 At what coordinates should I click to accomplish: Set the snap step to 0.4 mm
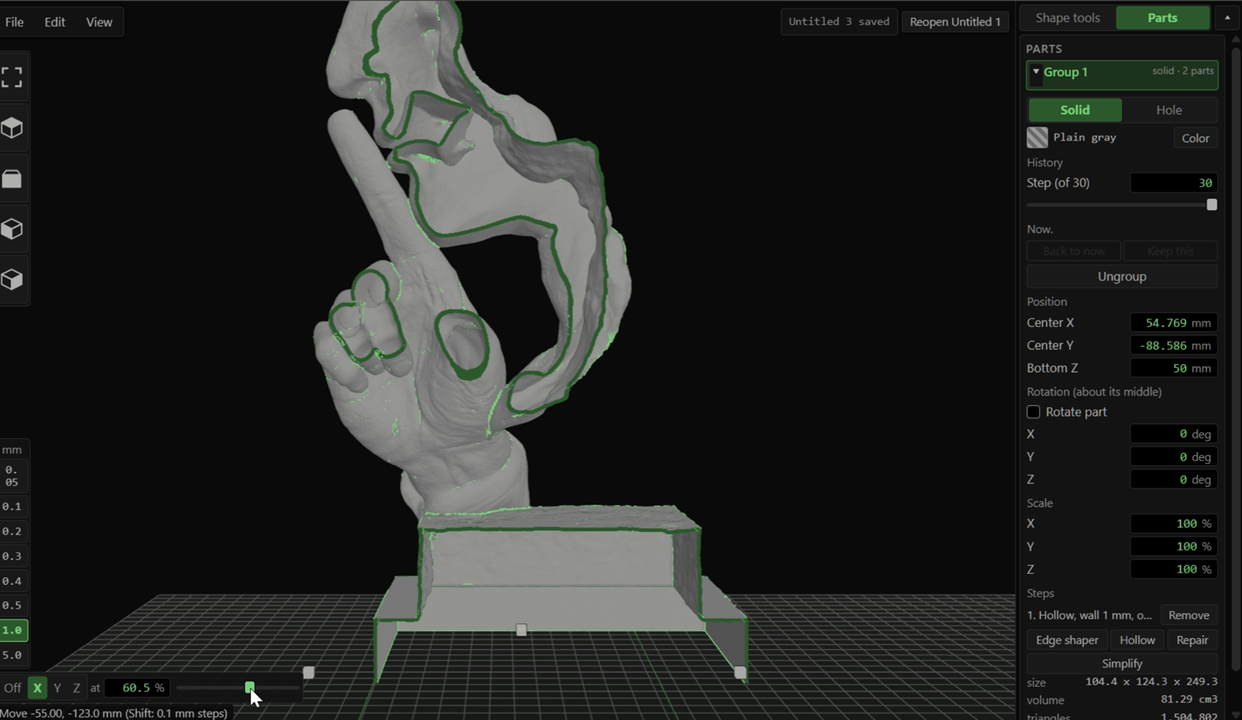point(12,581)
